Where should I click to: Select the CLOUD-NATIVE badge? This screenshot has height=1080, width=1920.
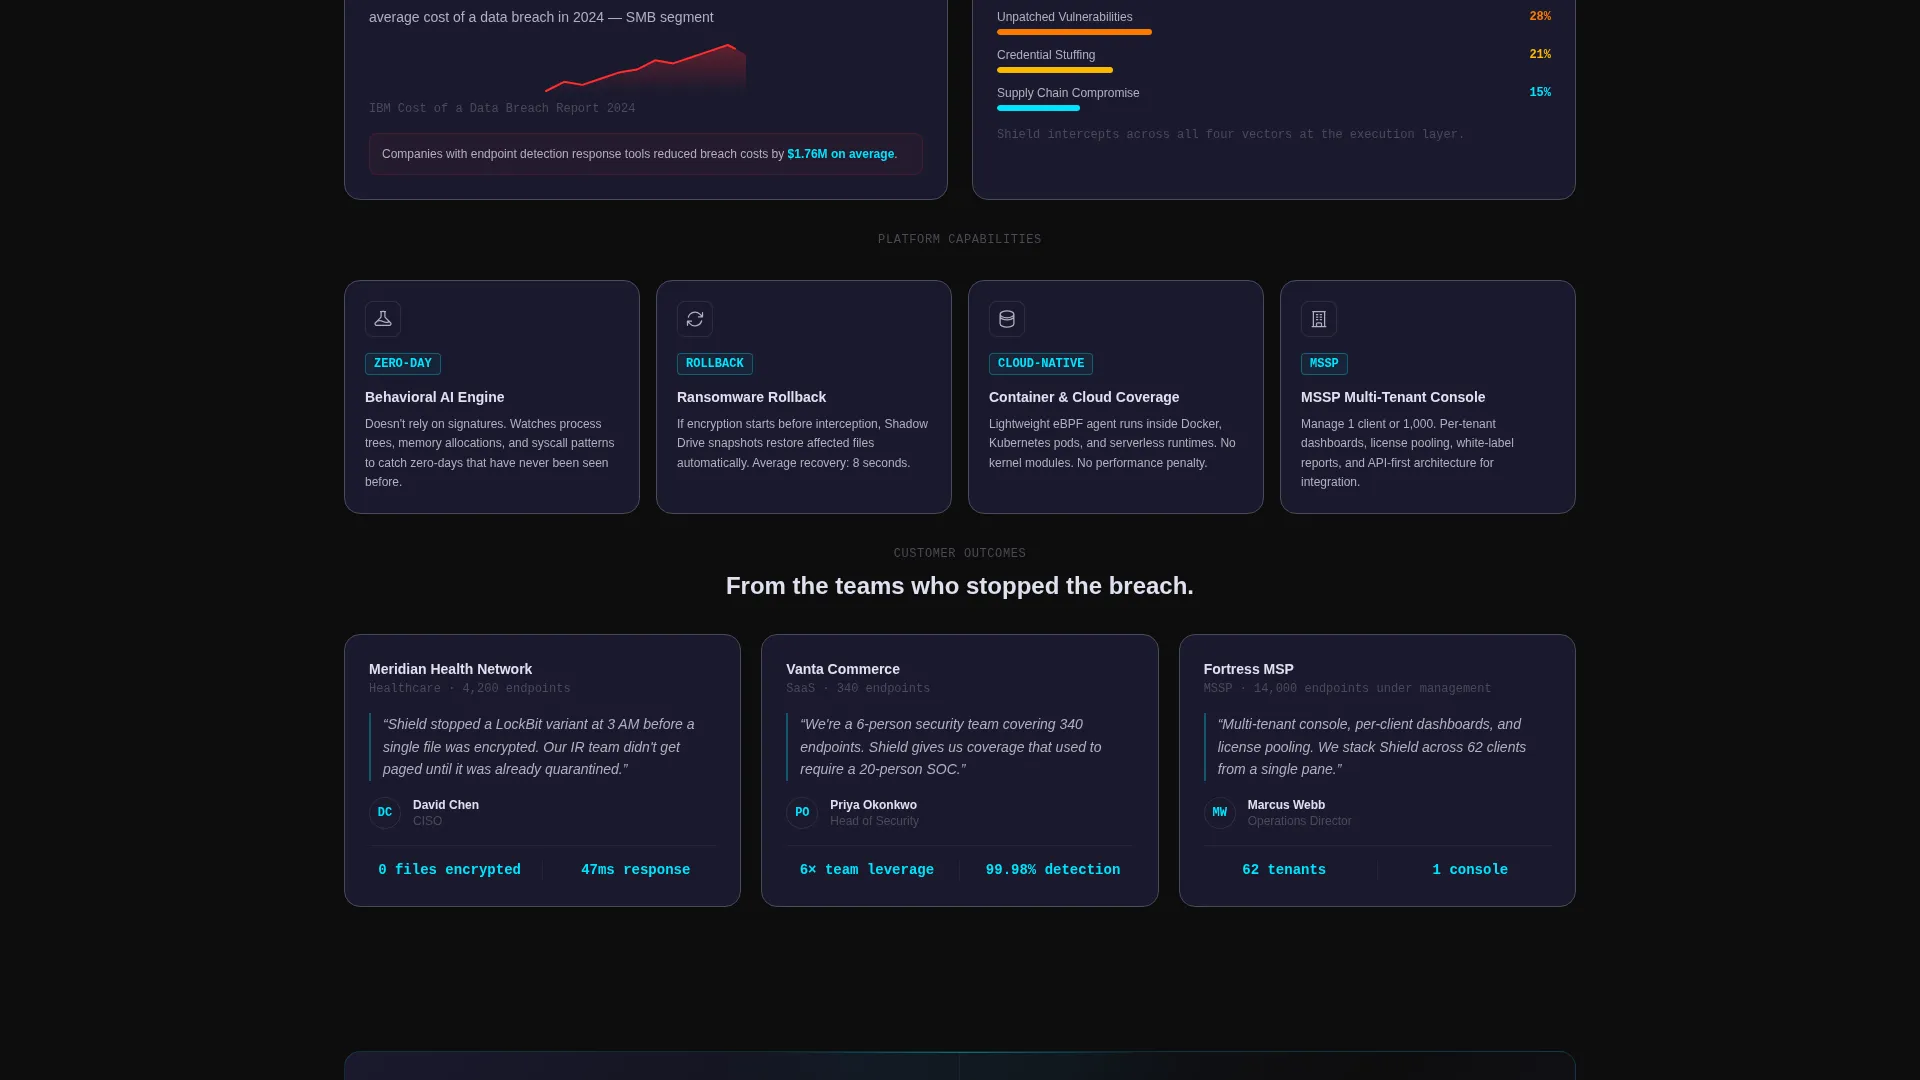tap(1041, 364)
